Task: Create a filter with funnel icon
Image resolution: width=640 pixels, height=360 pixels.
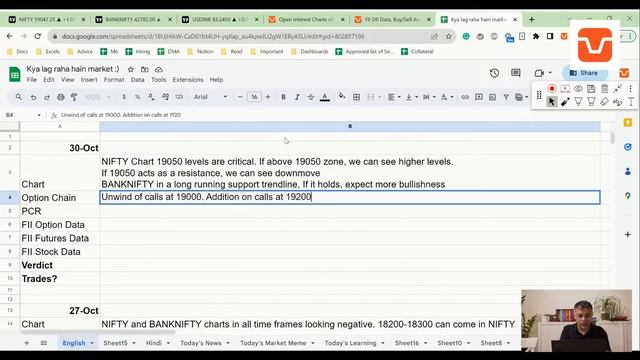Action: click(x=506, y=97)
